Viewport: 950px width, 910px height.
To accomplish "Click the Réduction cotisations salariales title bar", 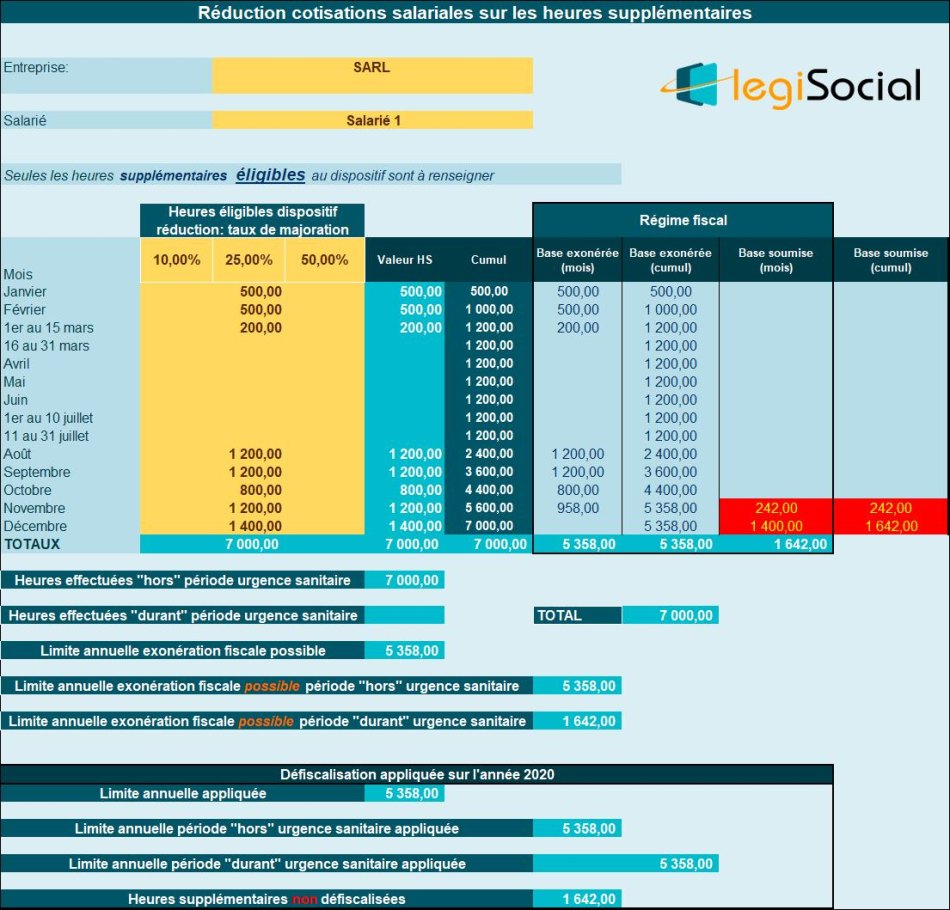I will pyautogui.click(x=475, y=13).
